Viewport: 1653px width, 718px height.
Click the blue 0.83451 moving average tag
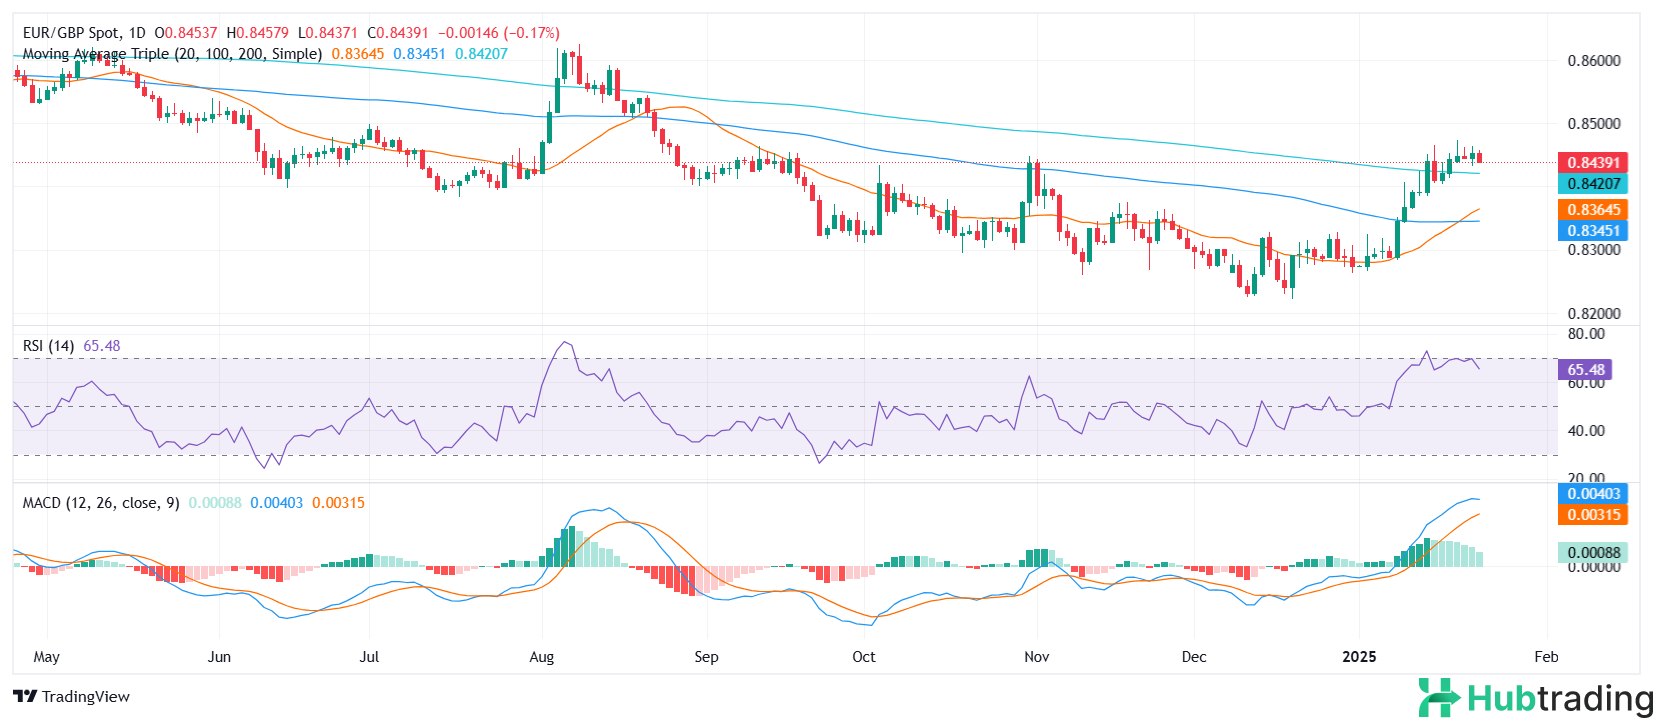(x=1592, y=231)
